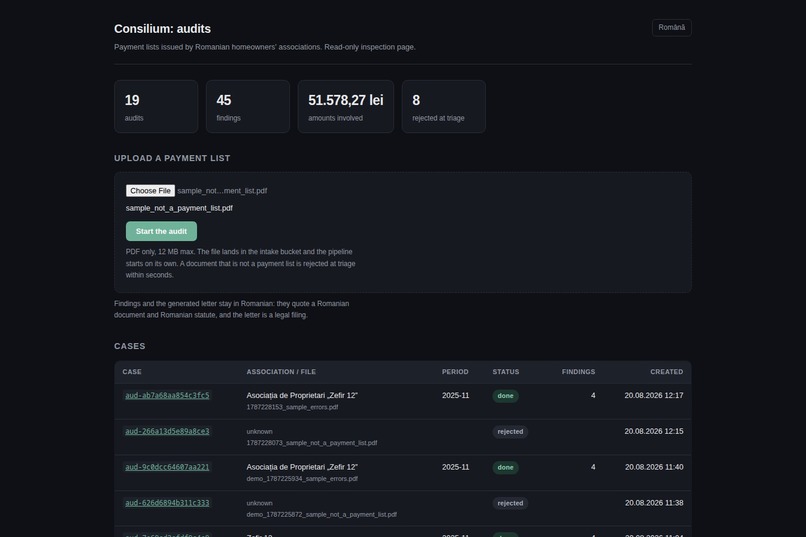Viewport: 806px width, 537px height.
Task: Click the Consilium: audits page title
Action: point(162,29)
